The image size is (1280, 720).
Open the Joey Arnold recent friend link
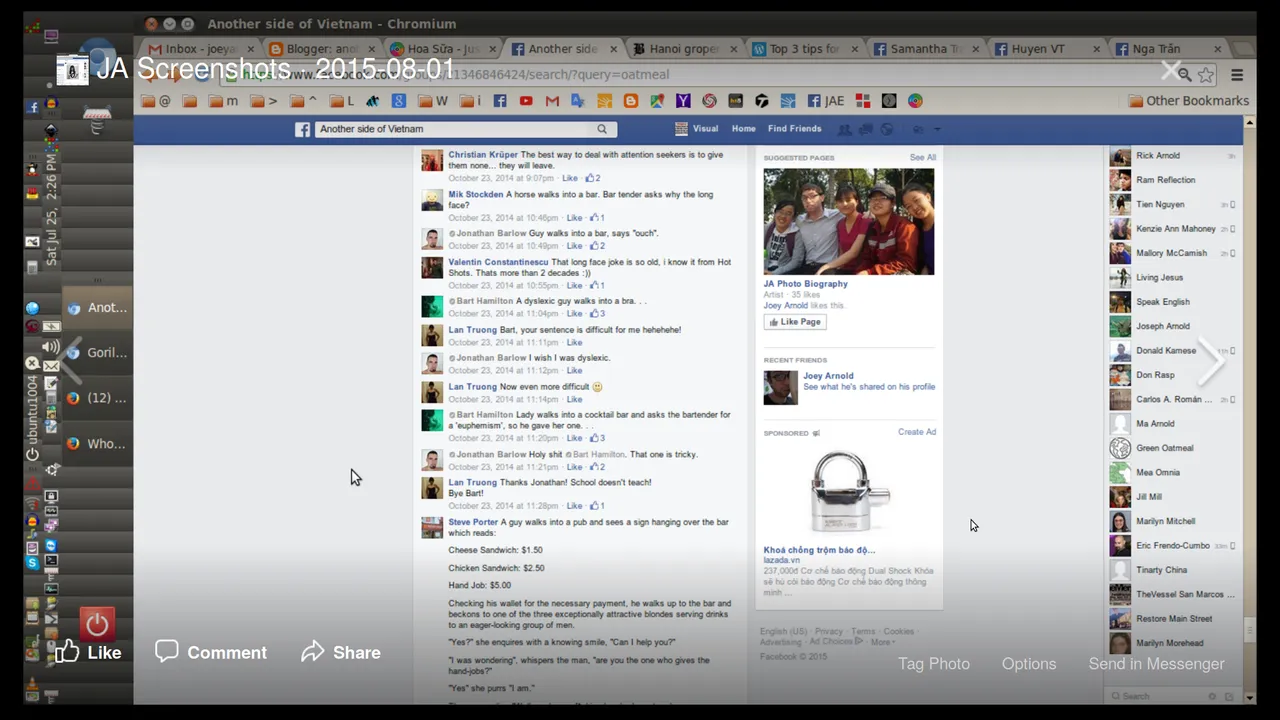tap(828, 376)
